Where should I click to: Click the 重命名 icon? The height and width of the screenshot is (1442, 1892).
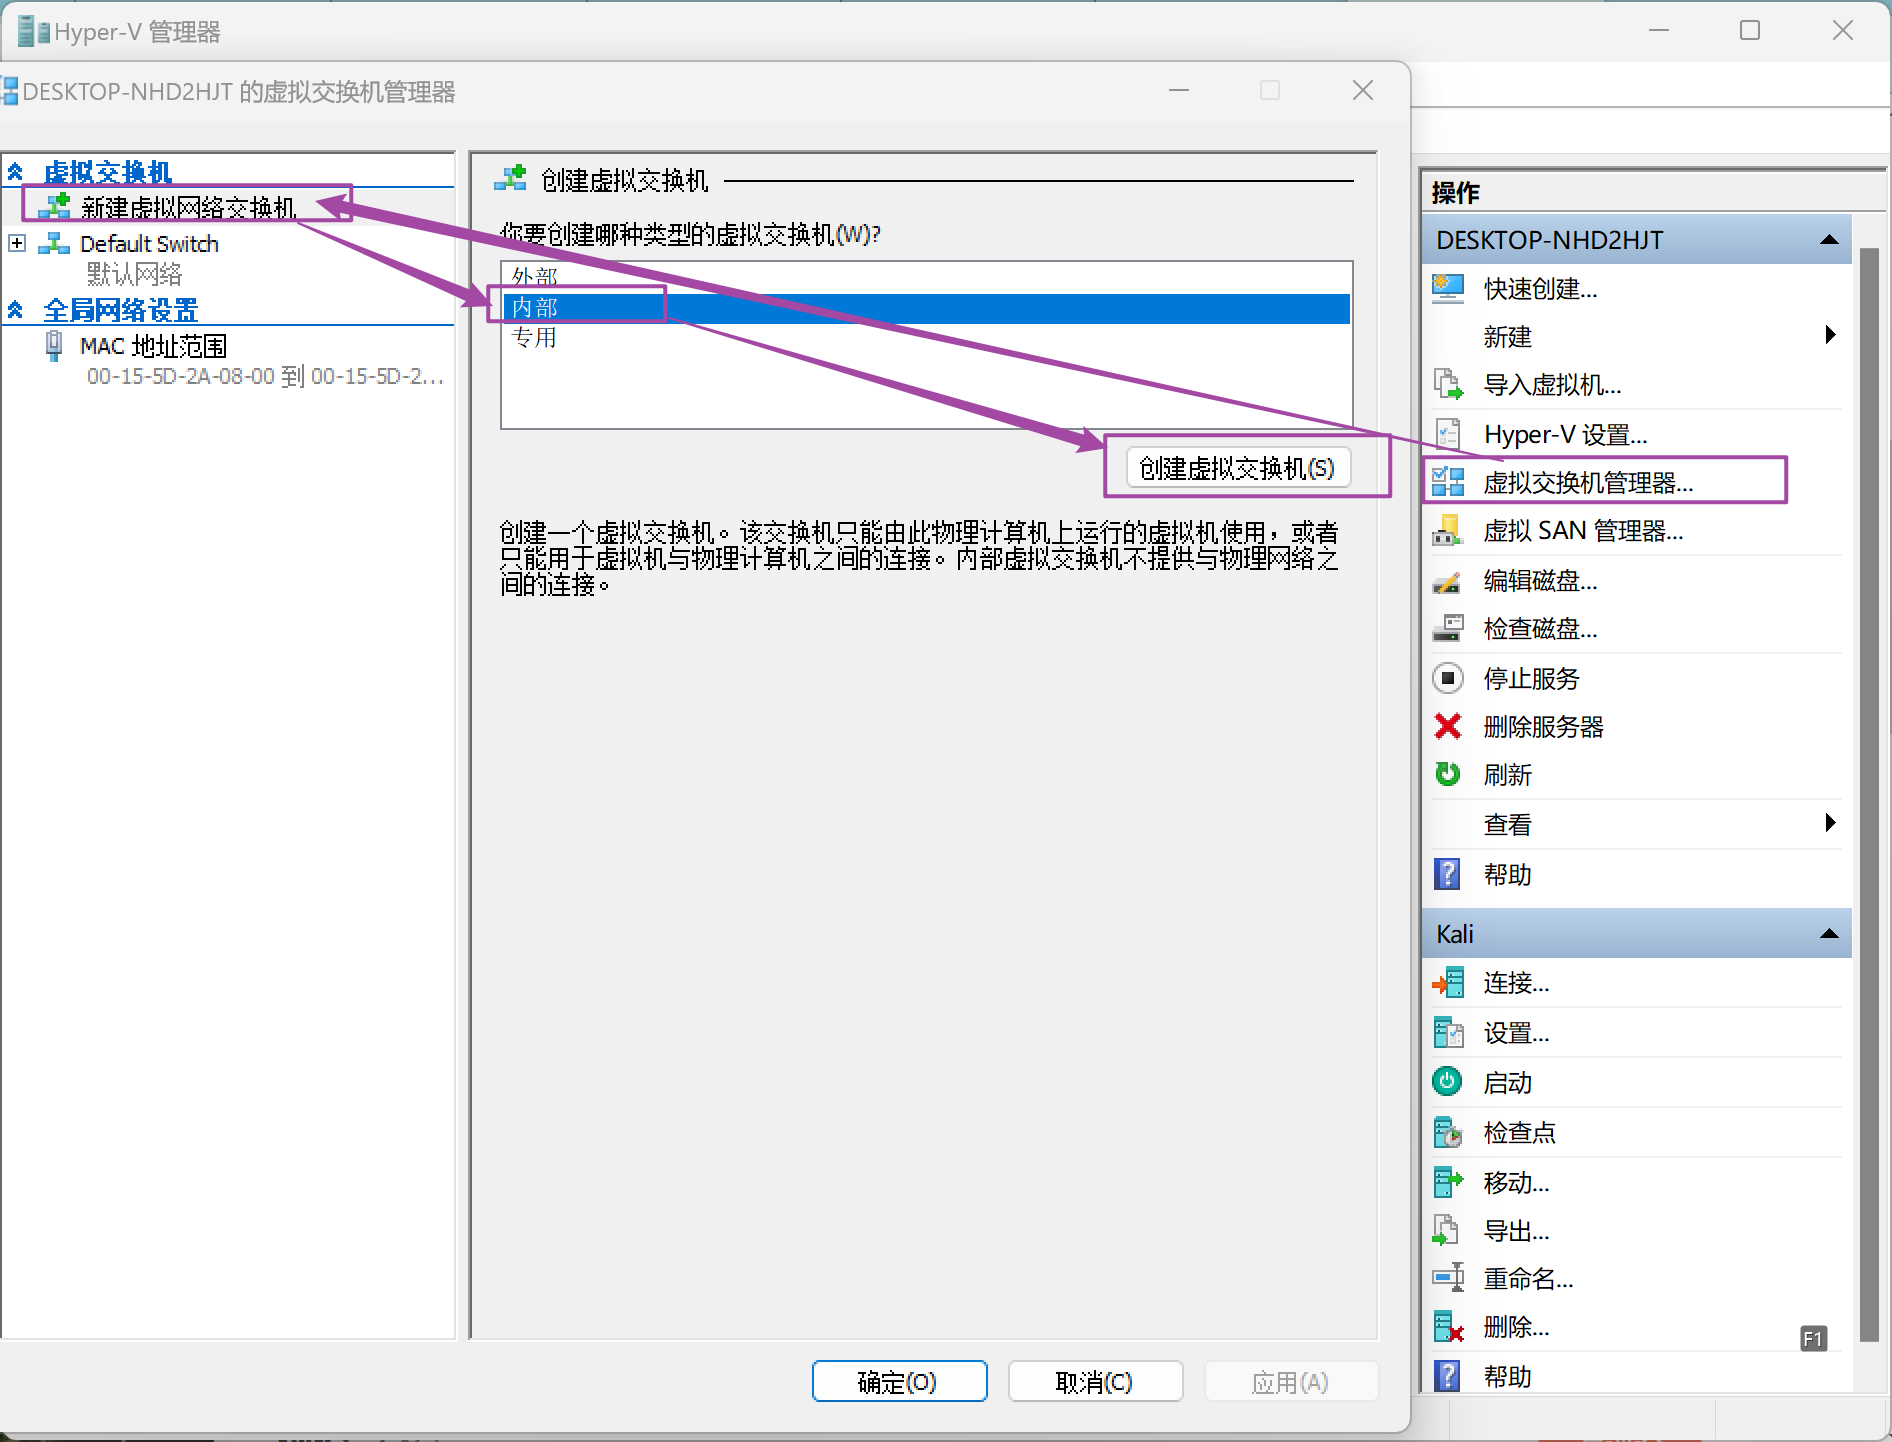pyautogui.click(x=1448, y=1278)
